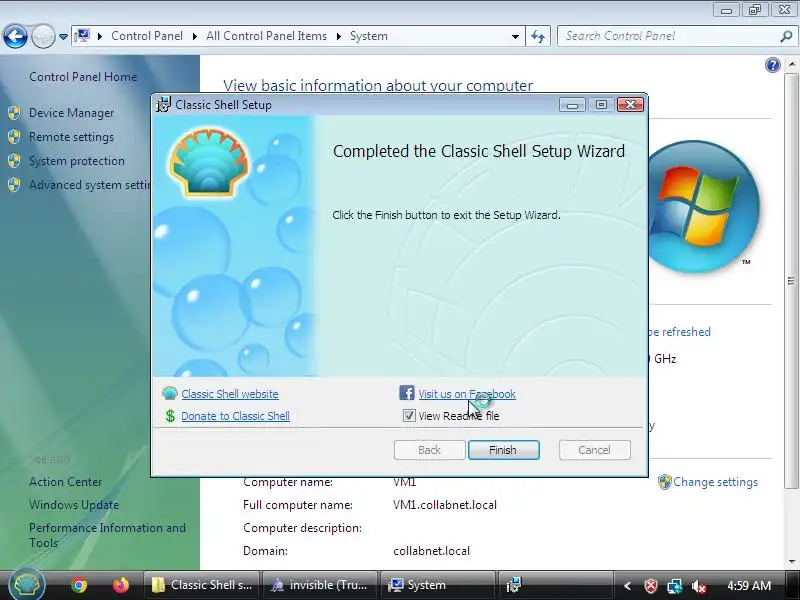Image resolution: width=800 pixels, height=600 pixels.
Task: Switch to Classic Shell s... taskbar window
Action: 202,585
